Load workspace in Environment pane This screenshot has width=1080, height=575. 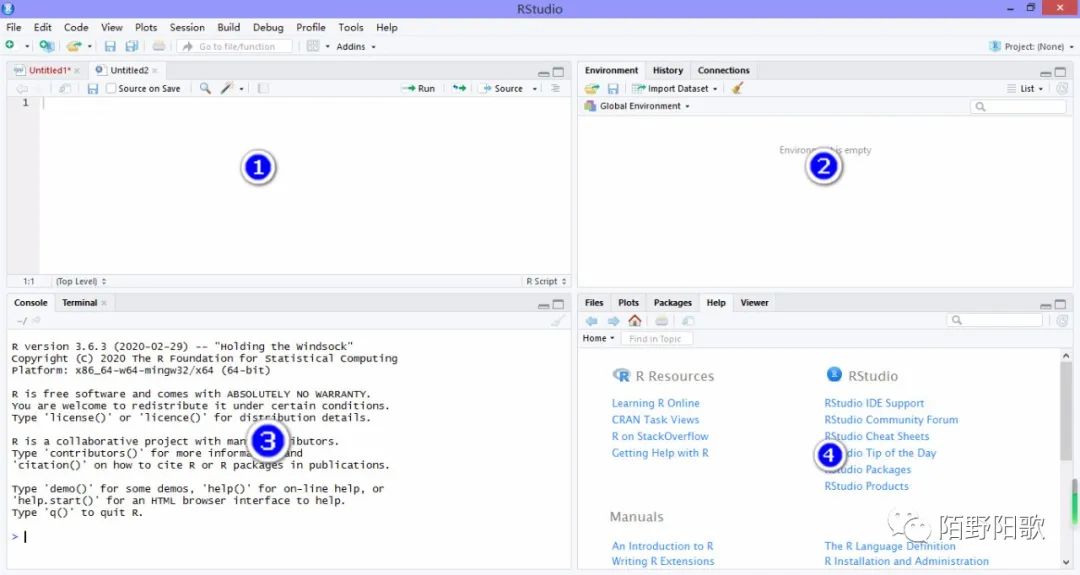pos(592,88)
